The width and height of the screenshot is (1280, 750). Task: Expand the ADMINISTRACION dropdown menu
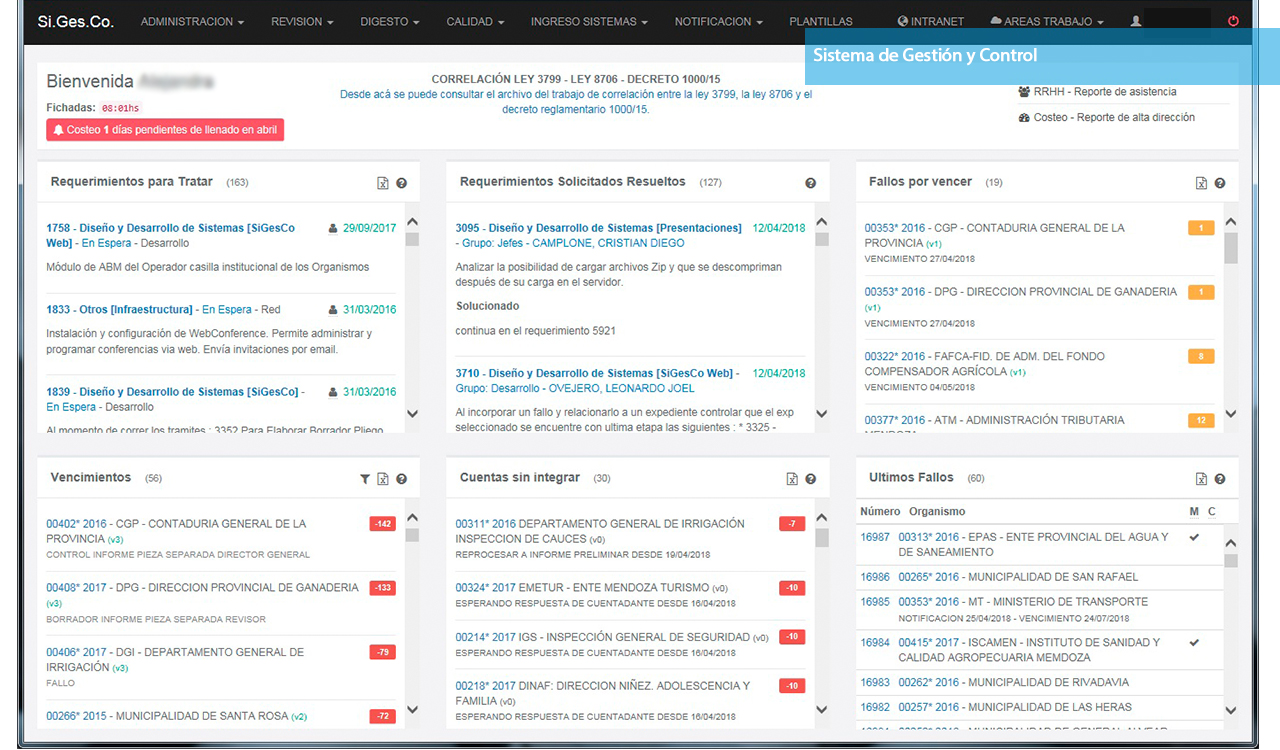pos(192,21)
